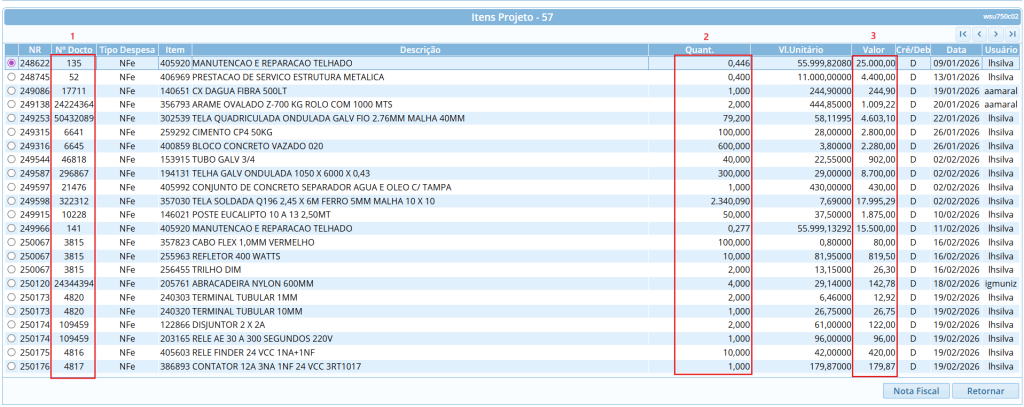Click the Quant. column header
Screen dimensions: 1024x407
698,49
